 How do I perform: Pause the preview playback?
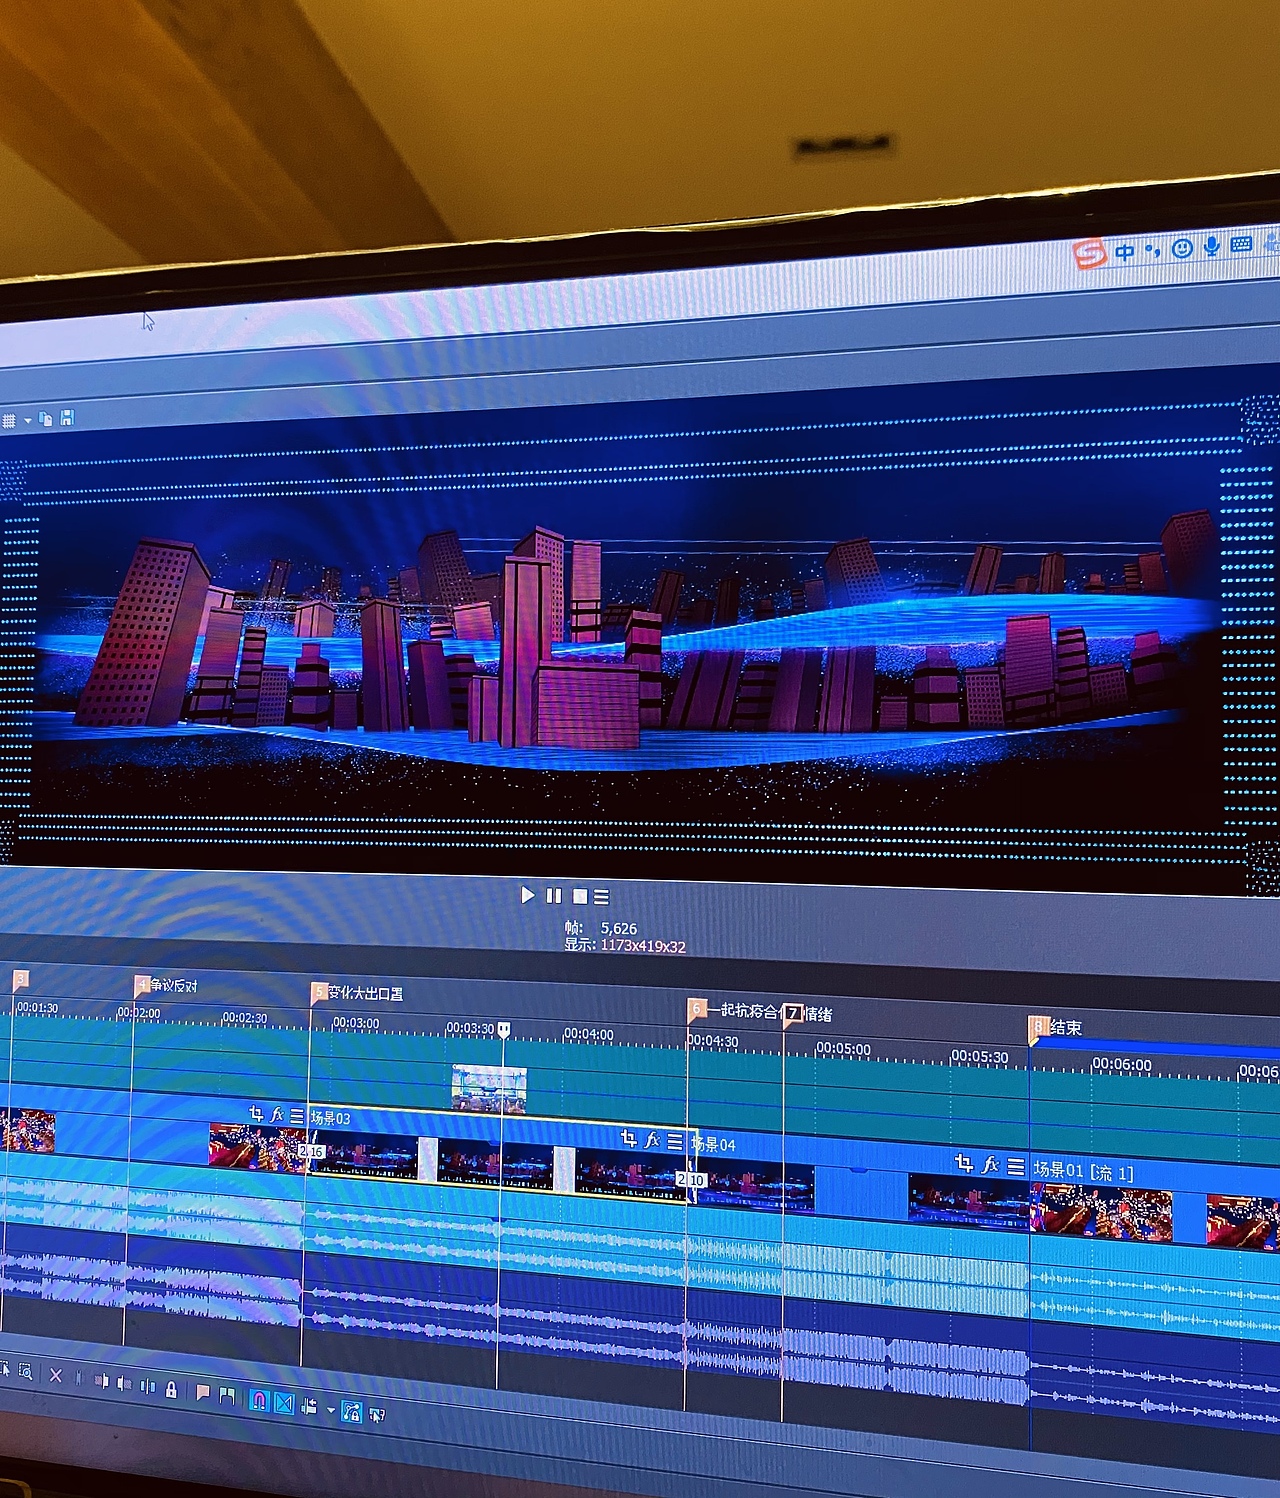pyautogui.click(x=554, y=895)
